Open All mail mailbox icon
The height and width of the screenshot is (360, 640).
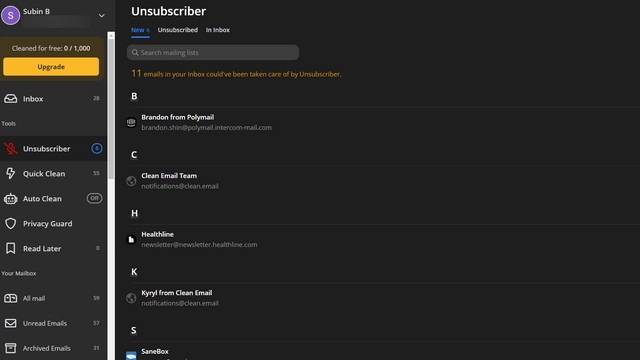tap(11, 298)
